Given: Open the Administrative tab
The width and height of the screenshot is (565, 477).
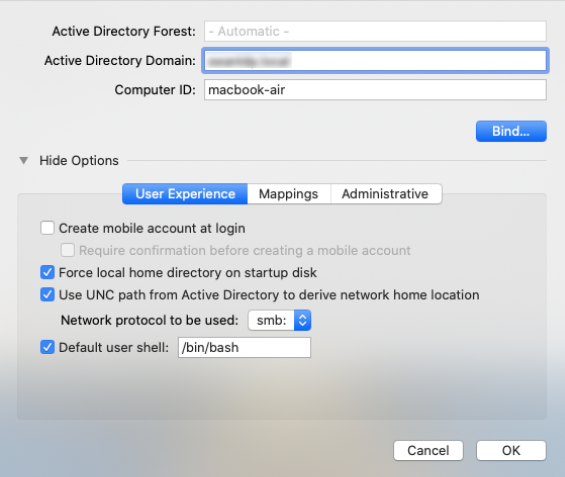Looking at the screenshot, I should [386, 194].
